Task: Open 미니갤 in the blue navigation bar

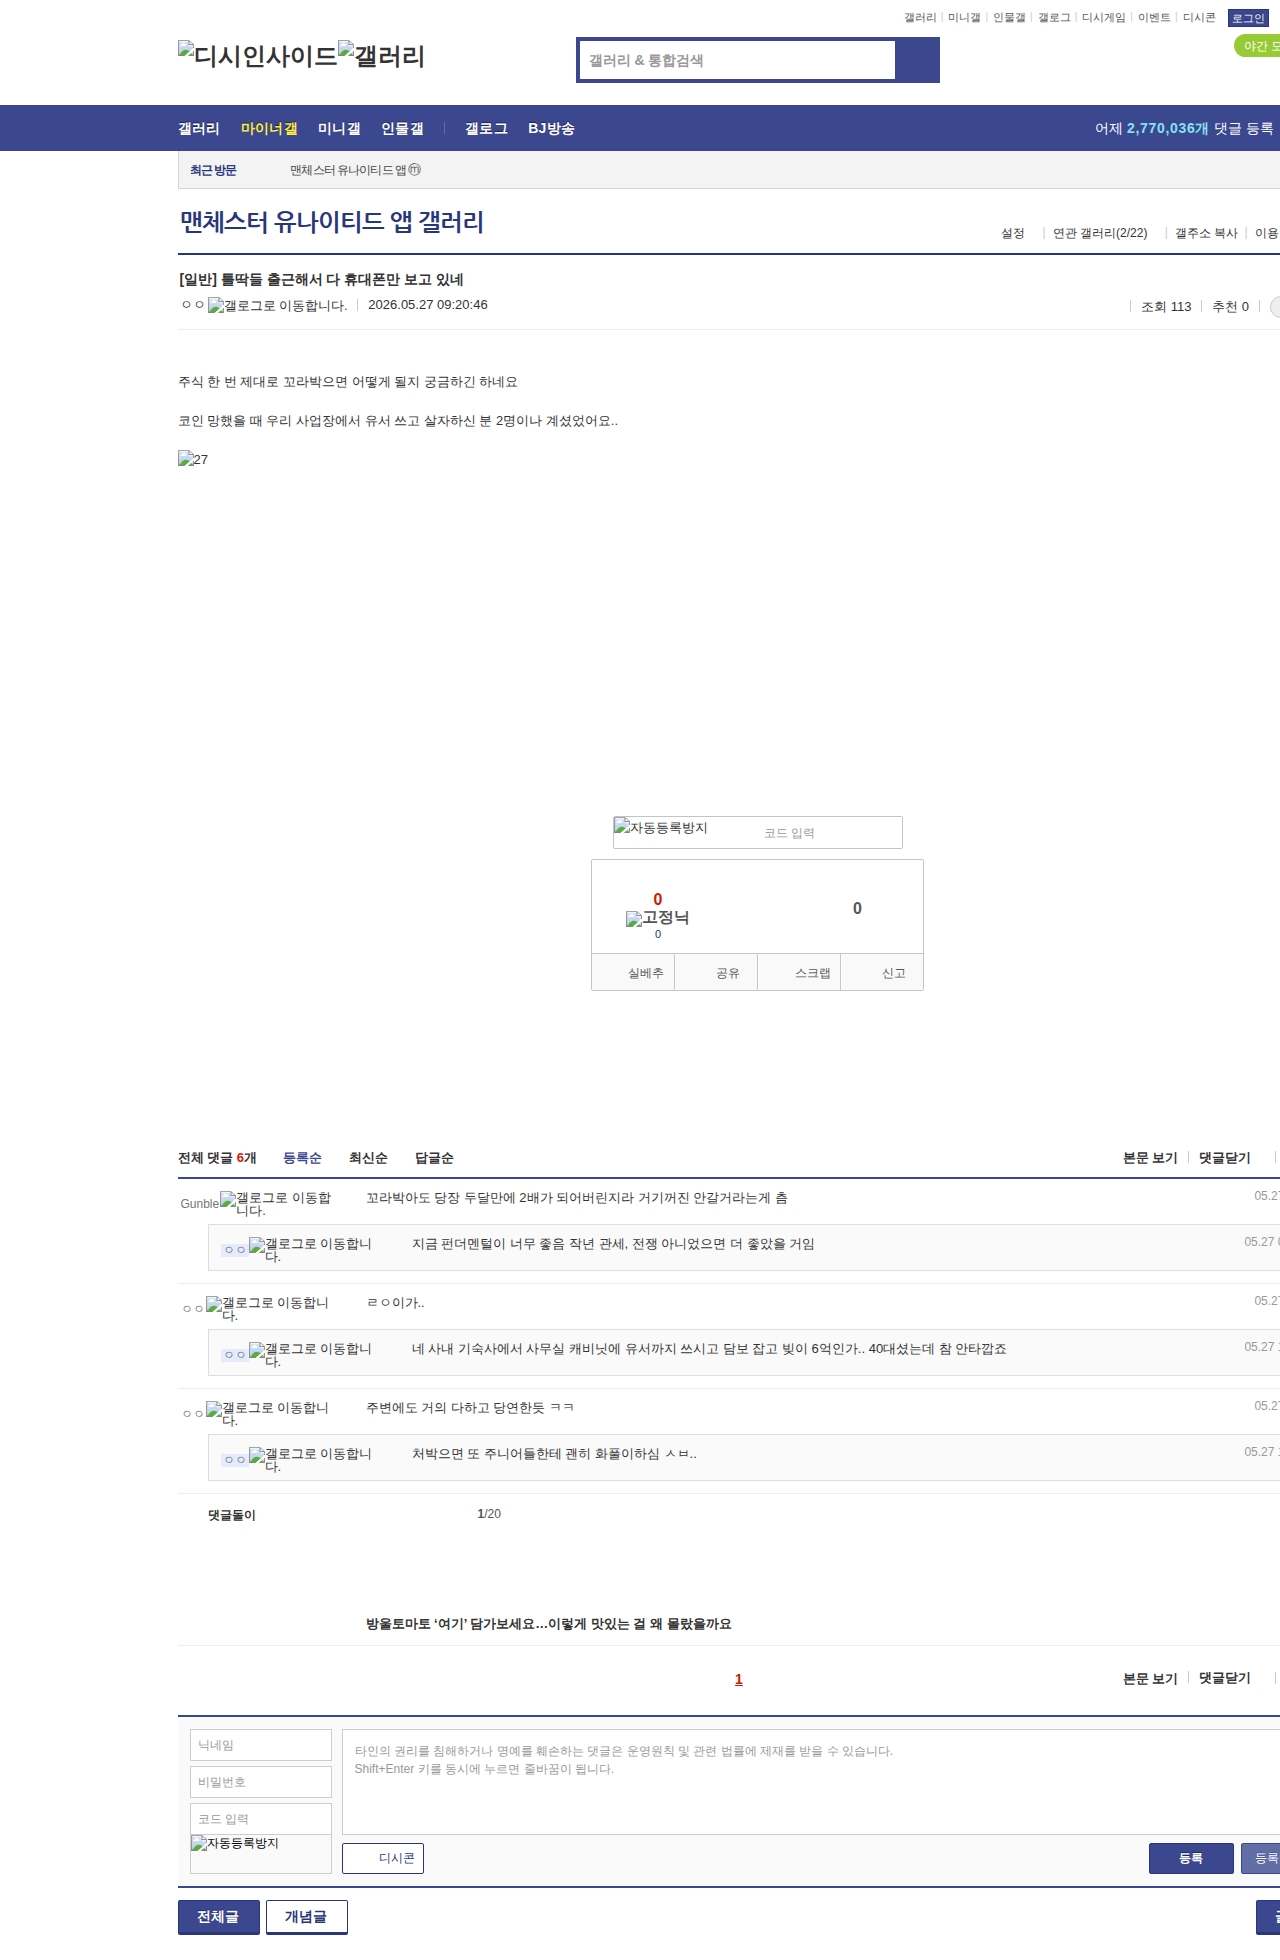Action: click(x=339, y=129)
